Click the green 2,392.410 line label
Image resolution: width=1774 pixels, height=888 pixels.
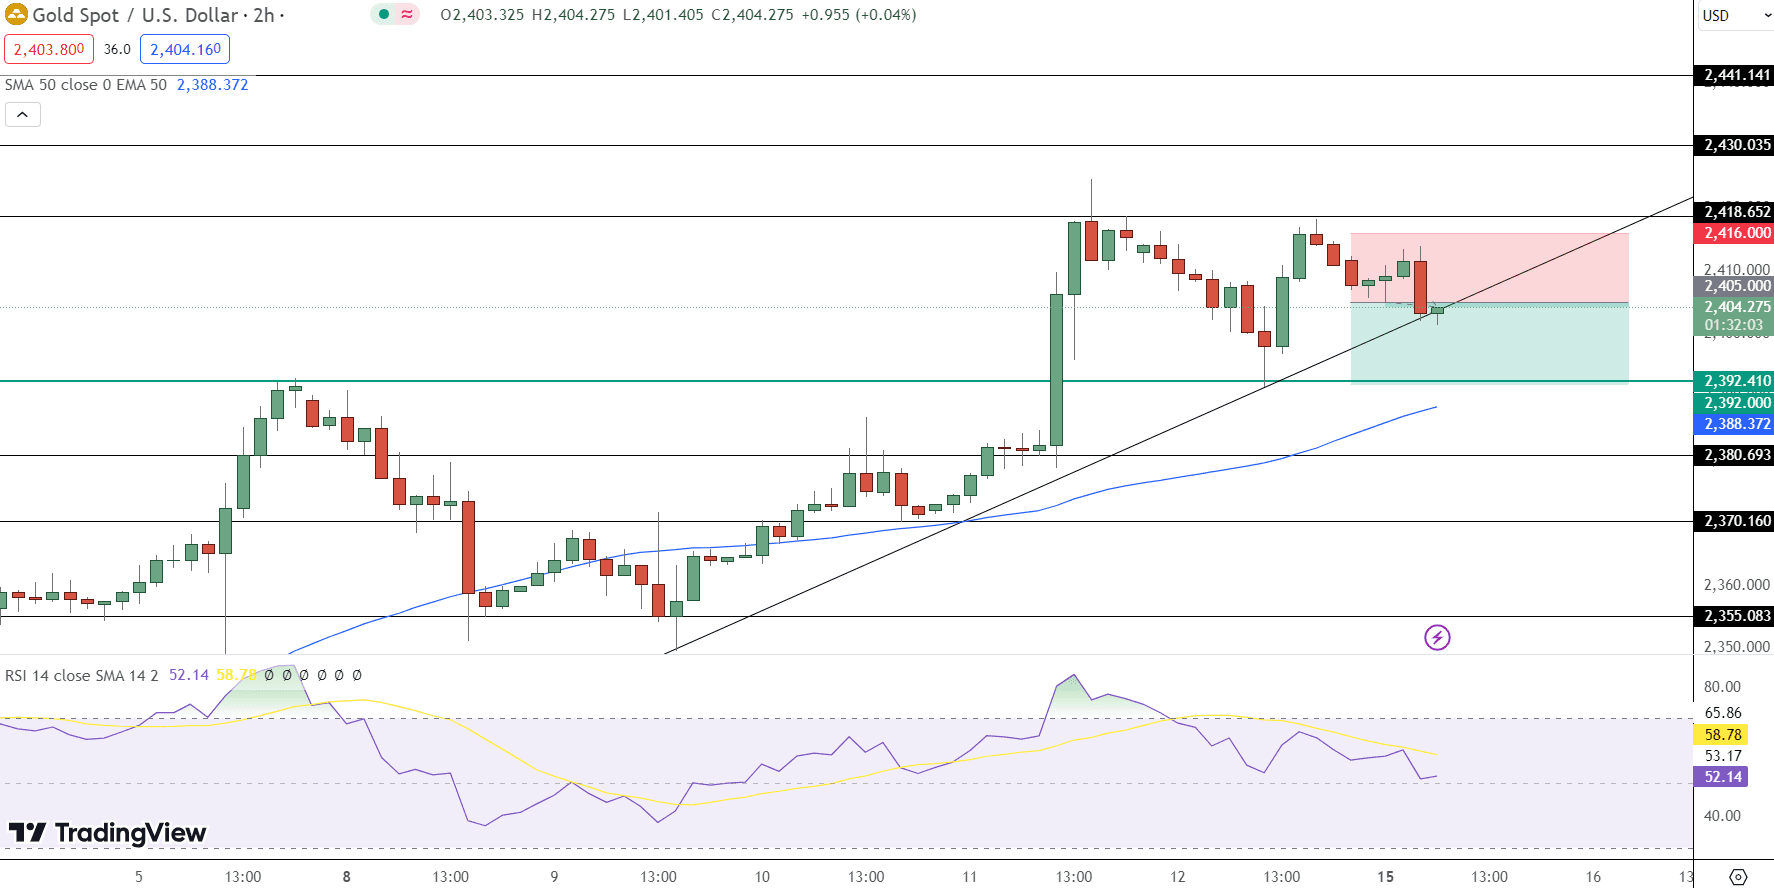pos(1736,381)
